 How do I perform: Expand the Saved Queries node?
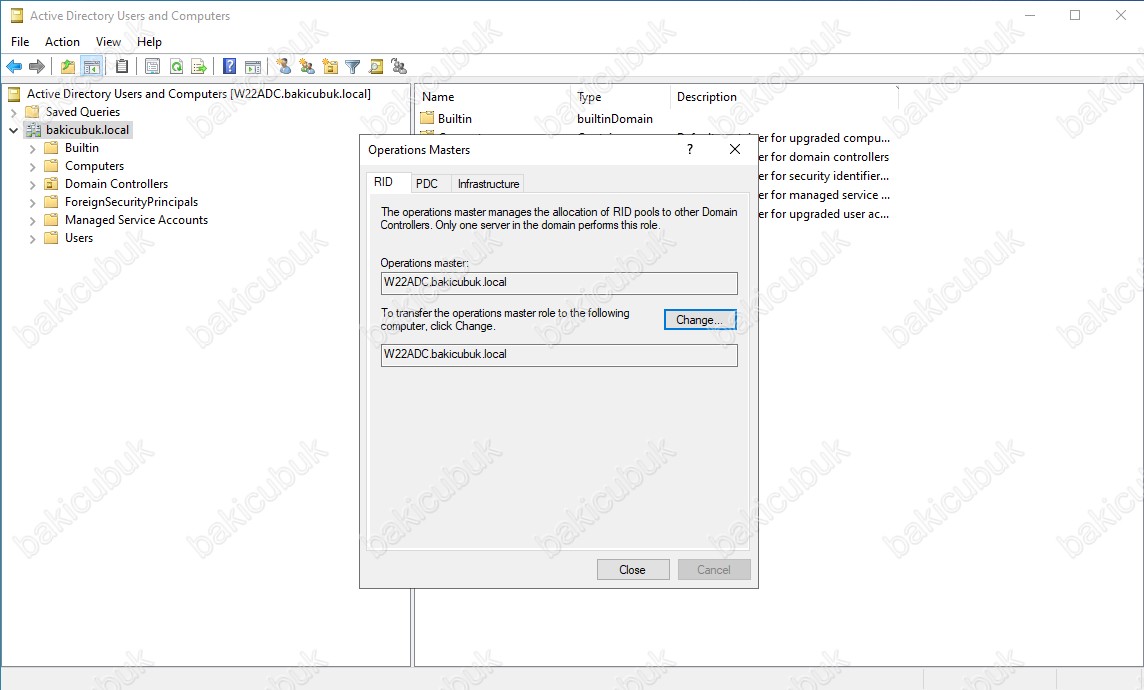coord(14,112)
